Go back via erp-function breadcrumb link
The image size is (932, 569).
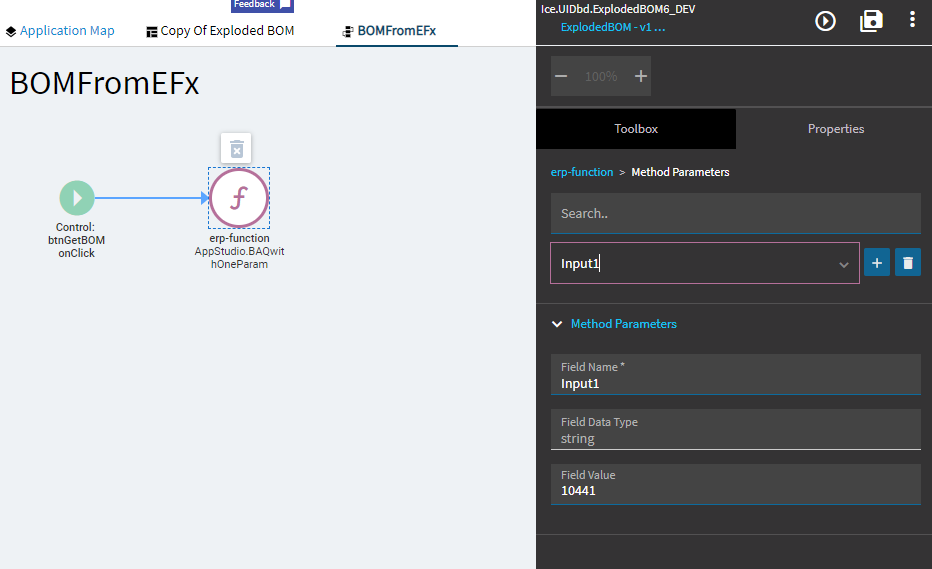[x=581, y=172]
